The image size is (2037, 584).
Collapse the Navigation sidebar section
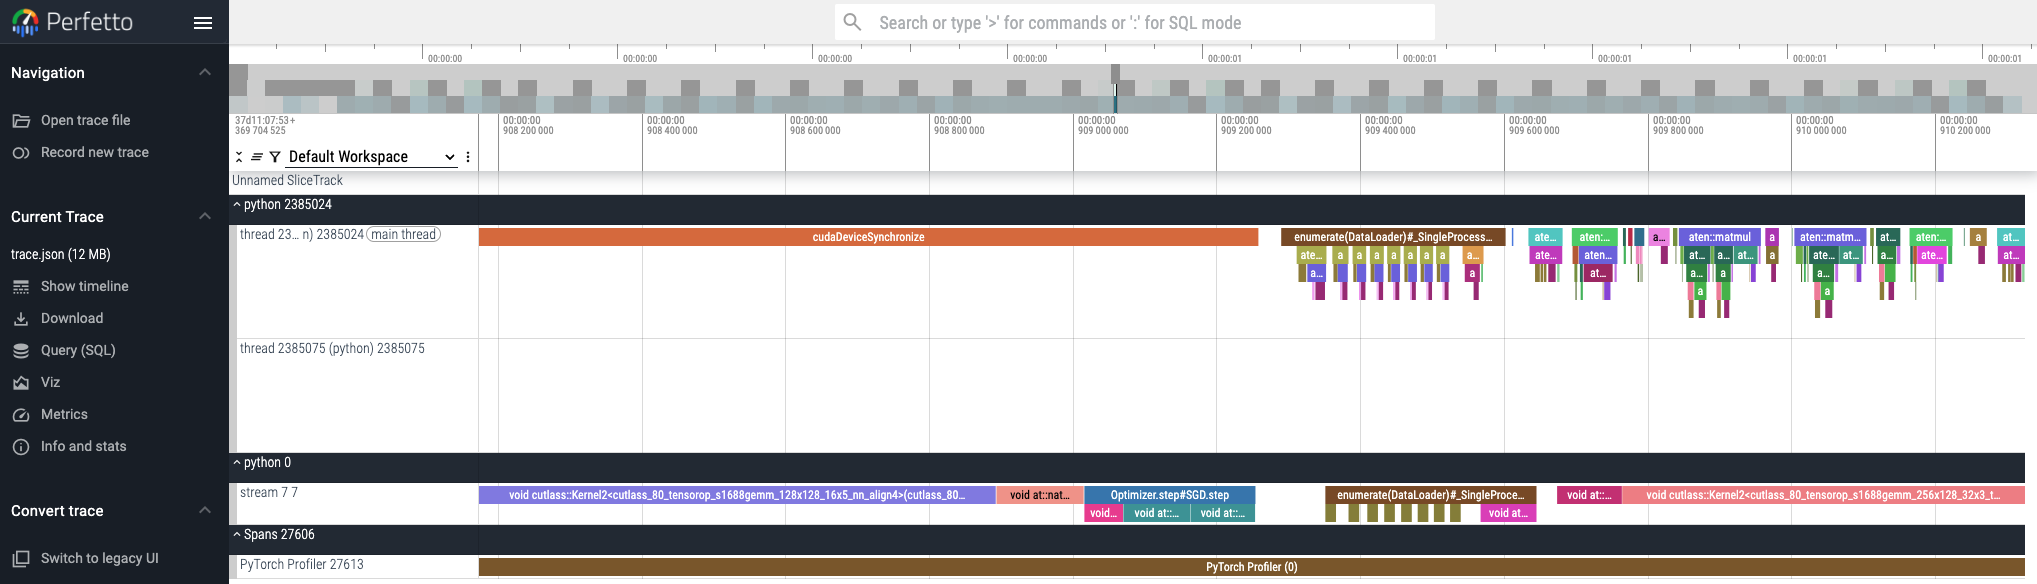point(205,72)
